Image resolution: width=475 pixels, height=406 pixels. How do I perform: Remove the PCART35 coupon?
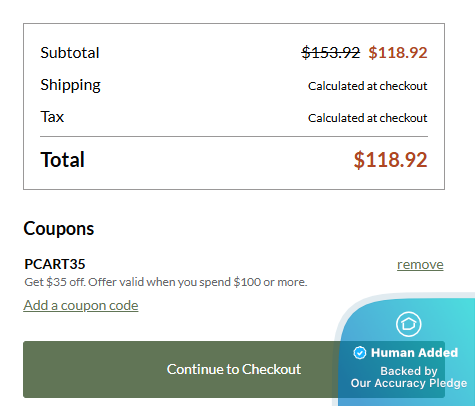click(420, 265)
